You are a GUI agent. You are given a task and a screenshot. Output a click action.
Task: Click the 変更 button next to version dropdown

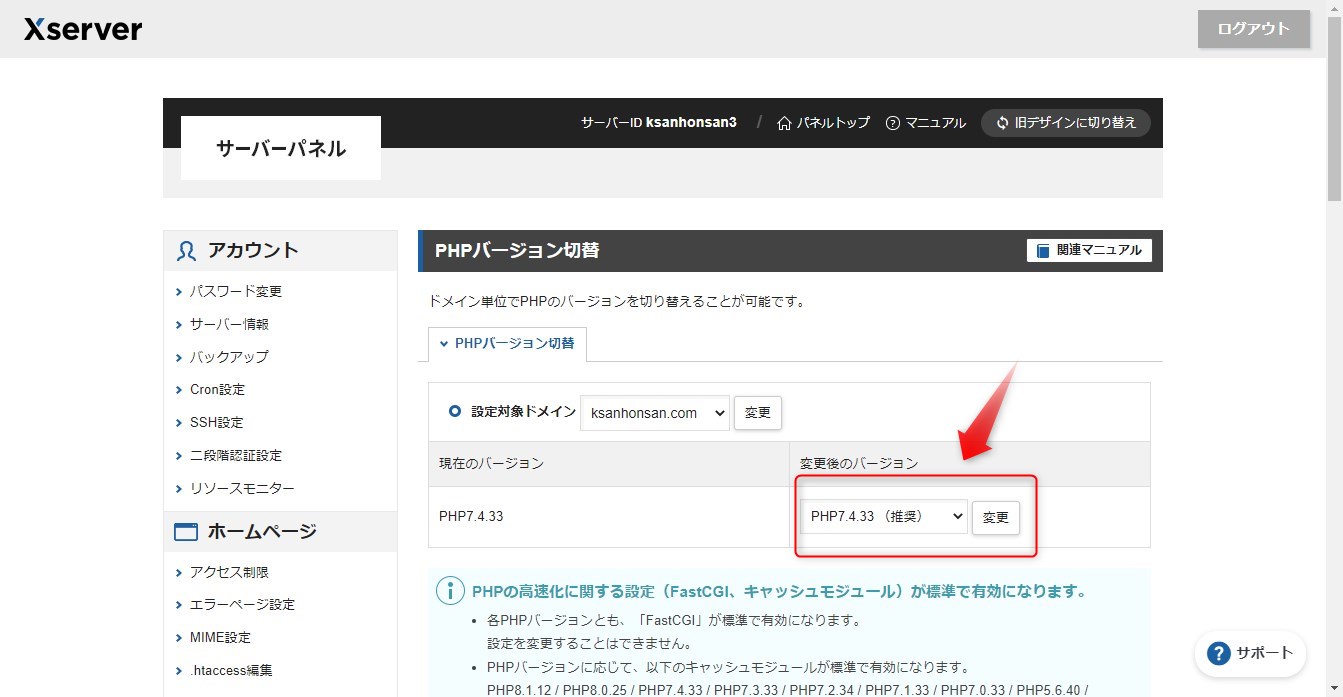click(x=995, y=517)
